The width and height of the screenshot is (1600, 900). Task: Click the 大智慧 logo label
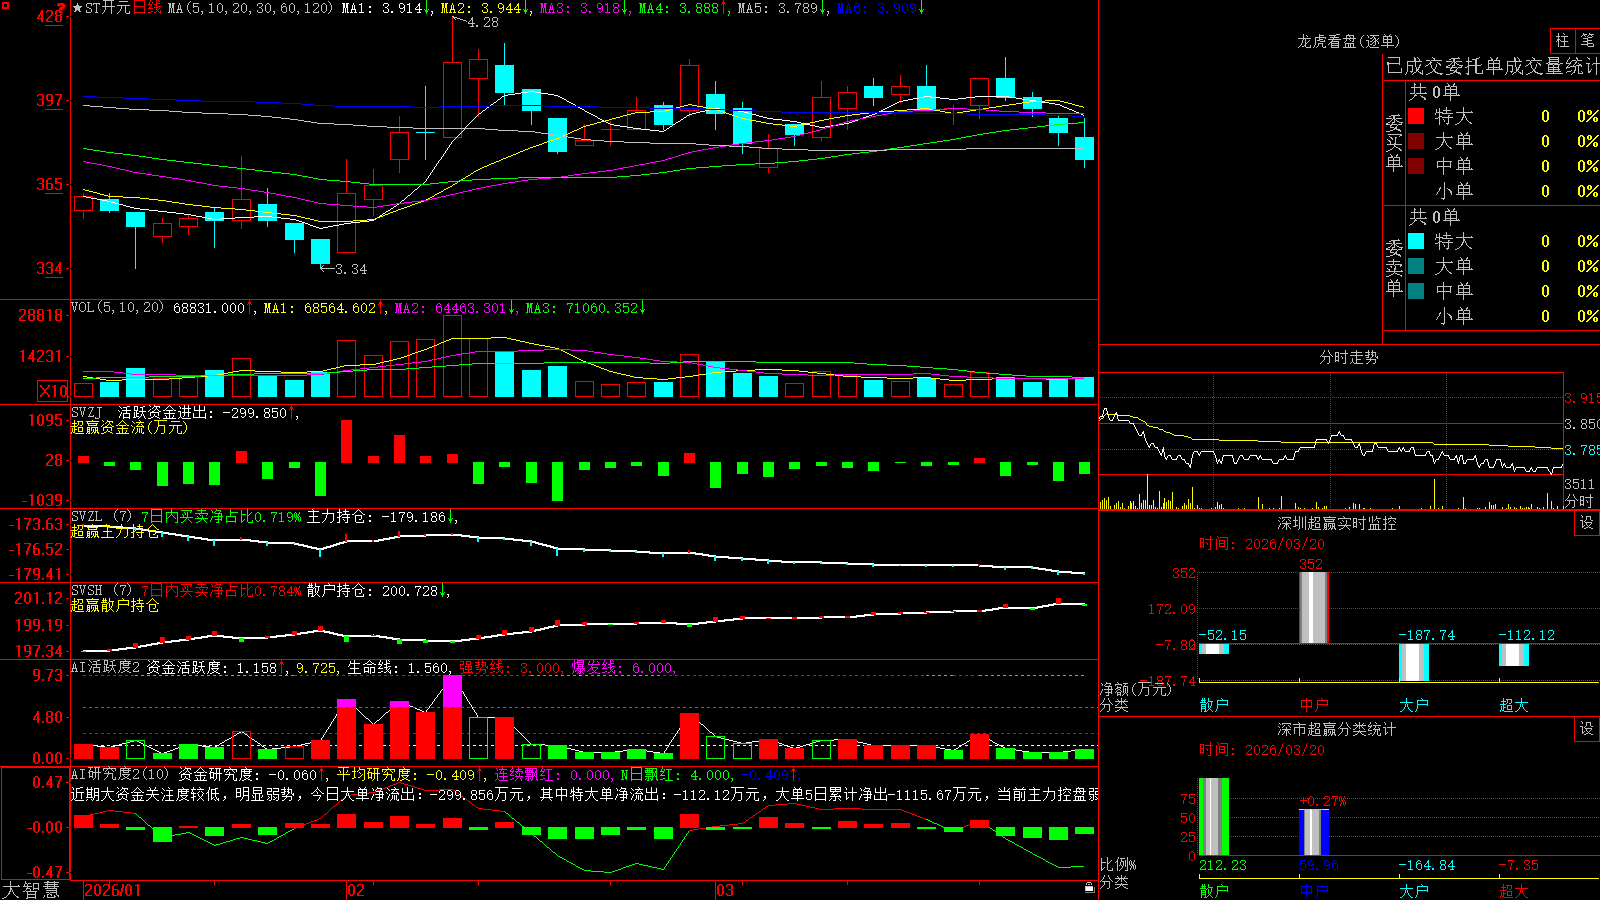point(31,890)
